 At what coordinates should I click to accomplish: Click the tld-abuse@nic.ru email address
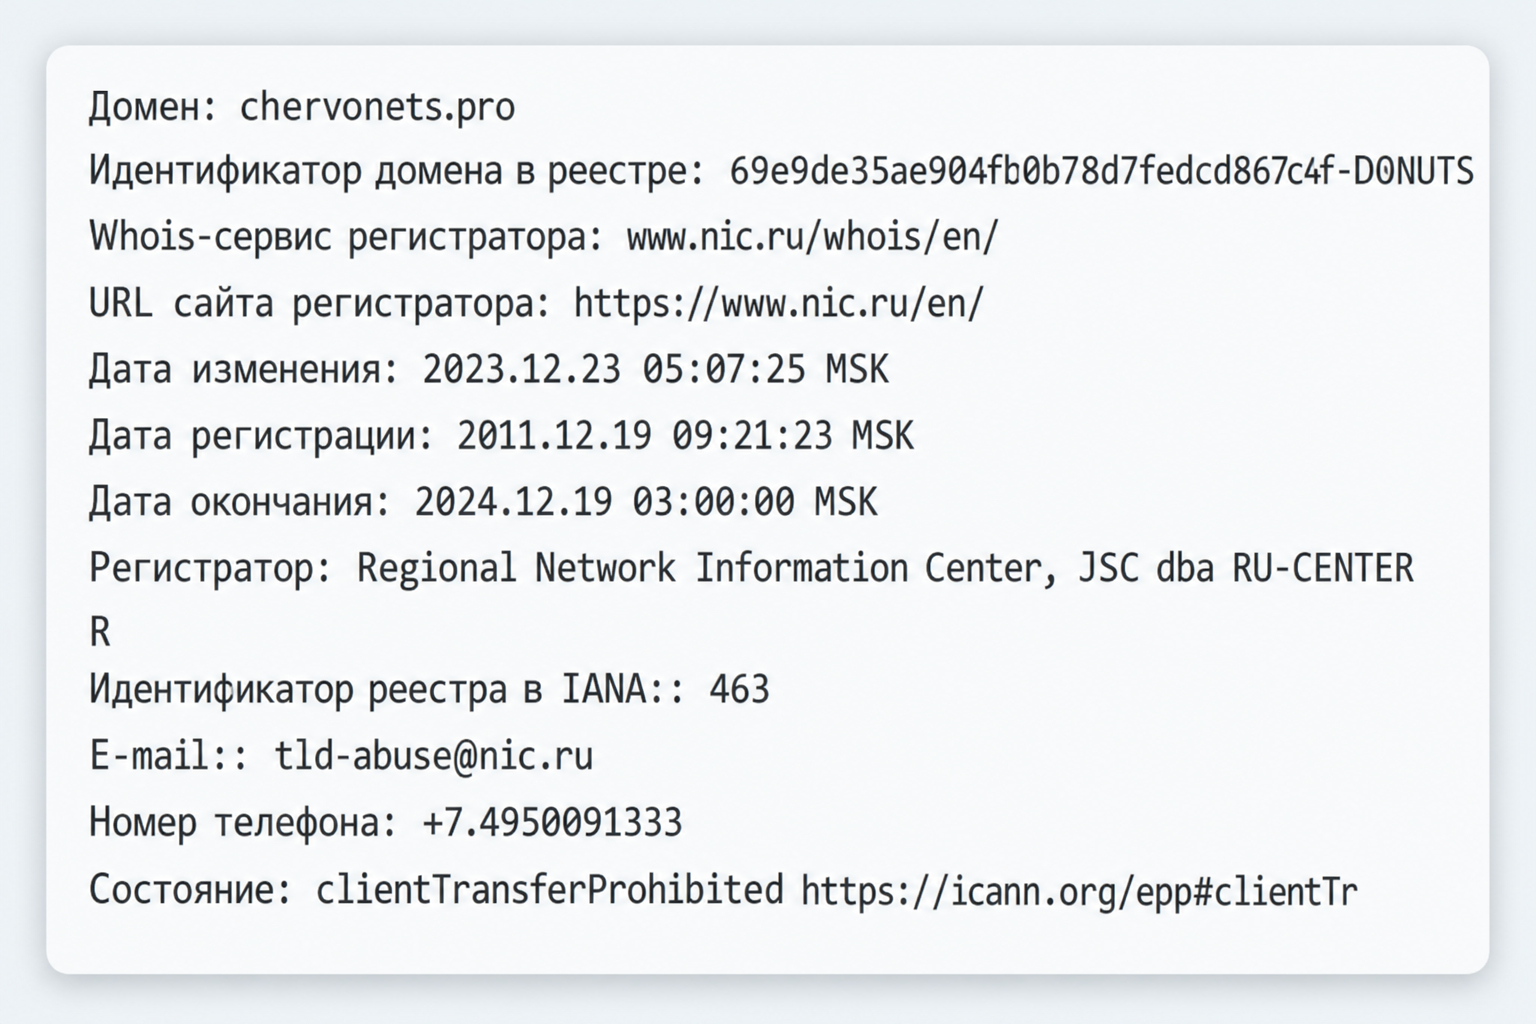434,756
